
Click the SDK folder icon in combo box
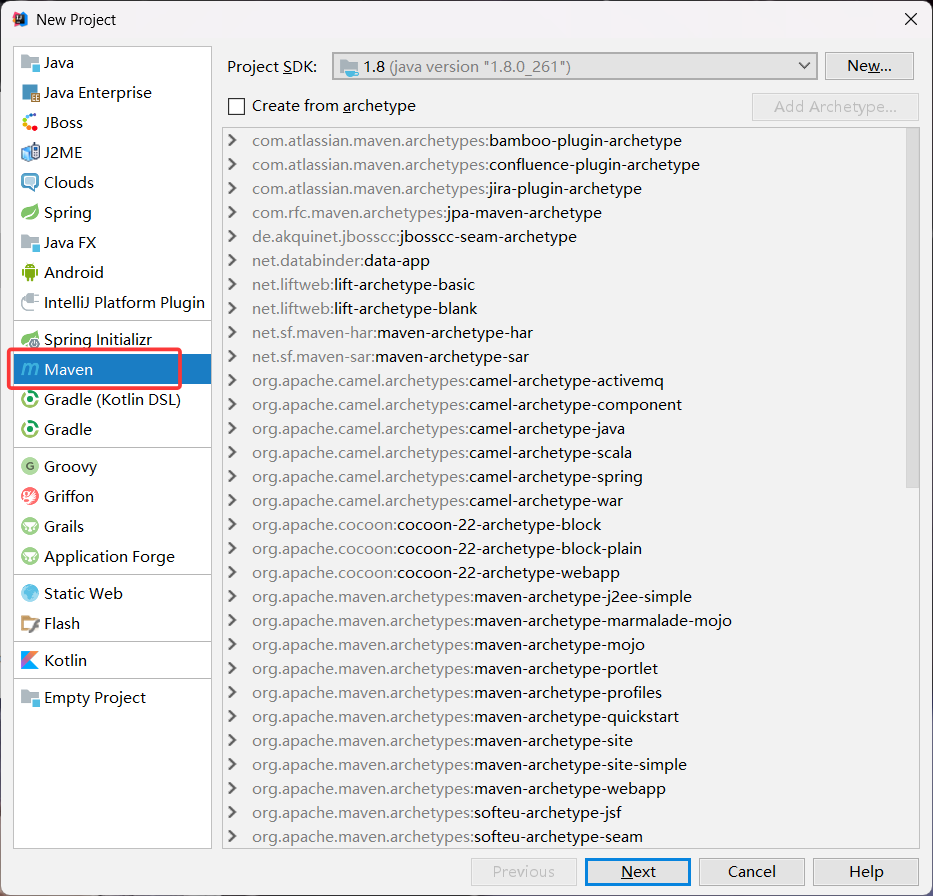(349, 67)
